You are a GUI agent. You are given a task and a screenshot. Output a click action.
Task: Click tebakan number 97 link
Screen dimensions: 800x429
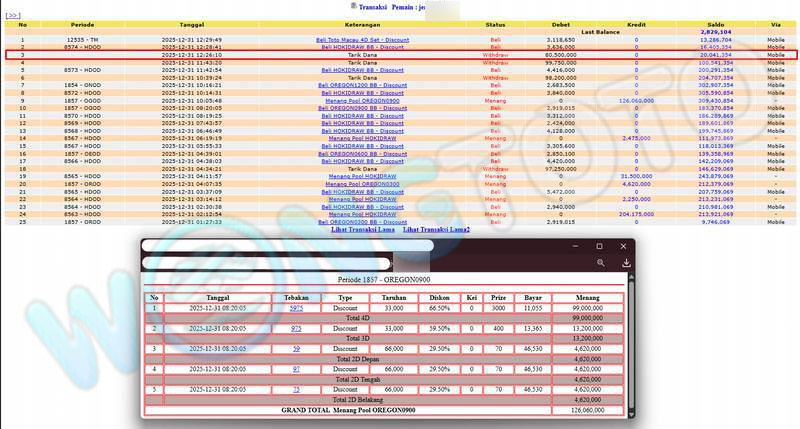click(x=296, y=369)
